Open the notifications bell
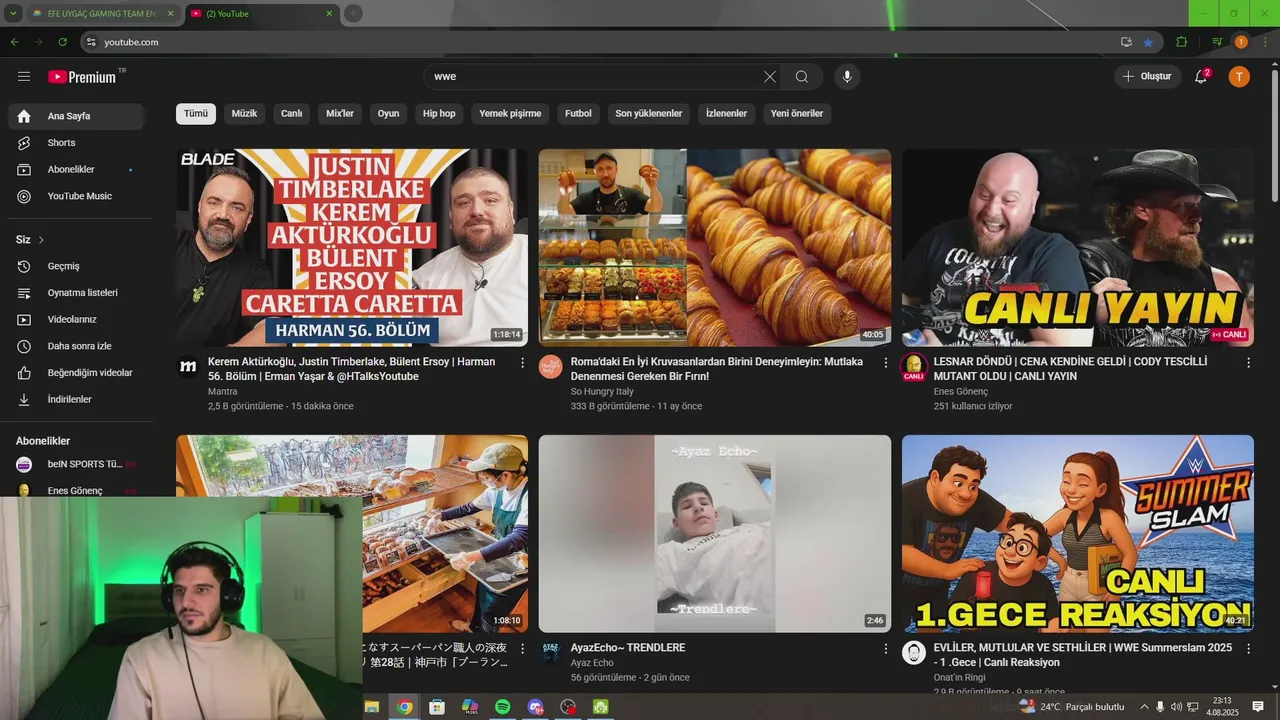 click(1201, 77)
